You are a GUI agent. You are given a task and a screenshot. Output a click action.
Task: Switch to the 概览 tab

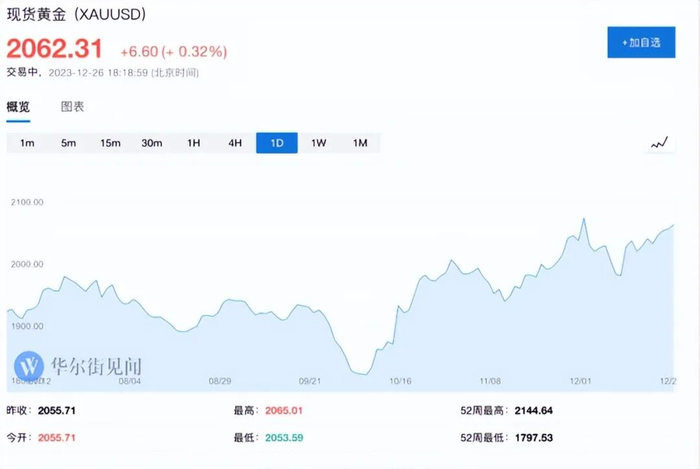click(19, 107)
